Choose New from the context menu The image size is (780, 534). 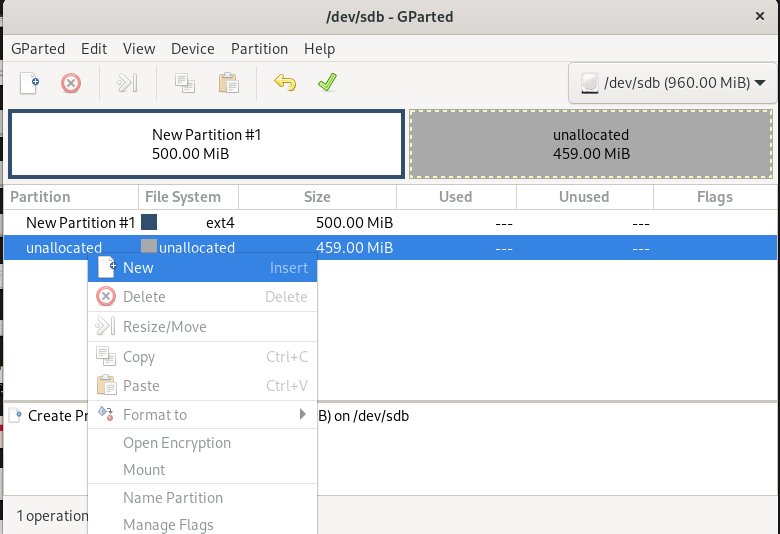coord(138,268)
